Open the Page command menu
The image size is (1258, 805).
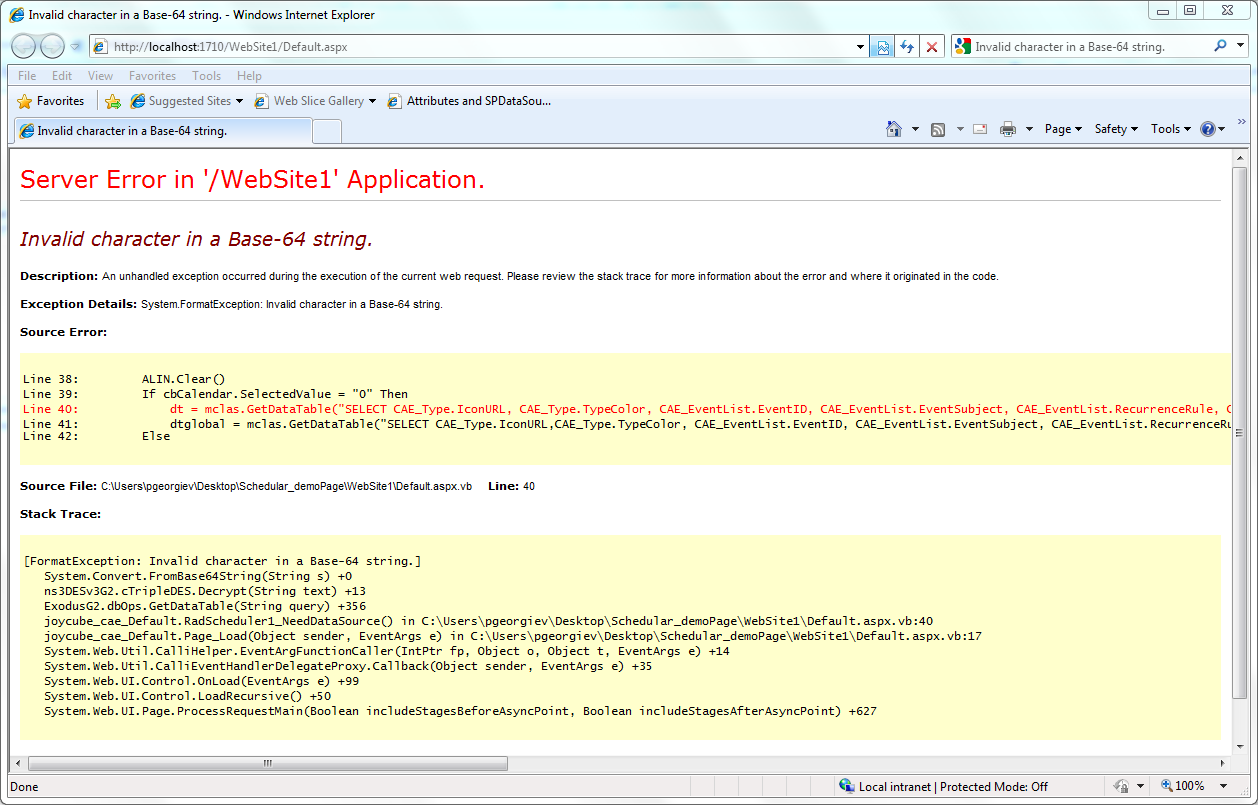tap(1063, 129)
